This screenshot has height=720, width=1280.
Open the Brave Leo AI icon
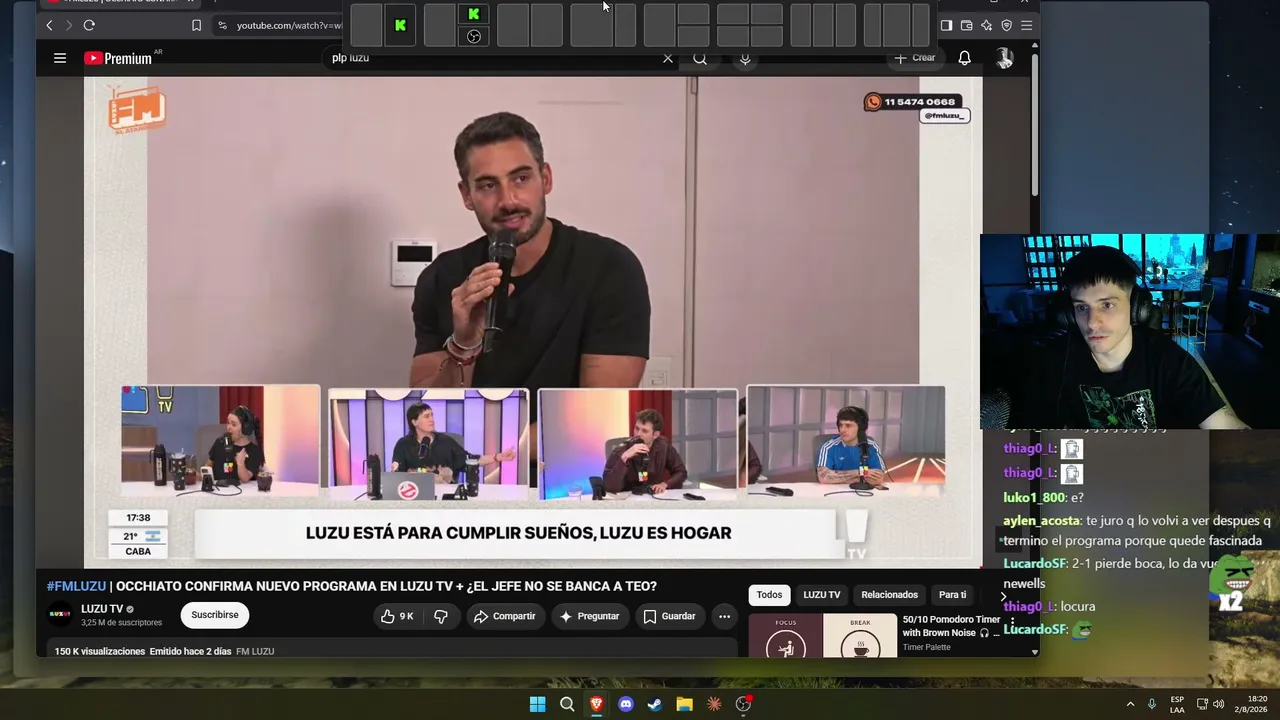pos(986,25)
